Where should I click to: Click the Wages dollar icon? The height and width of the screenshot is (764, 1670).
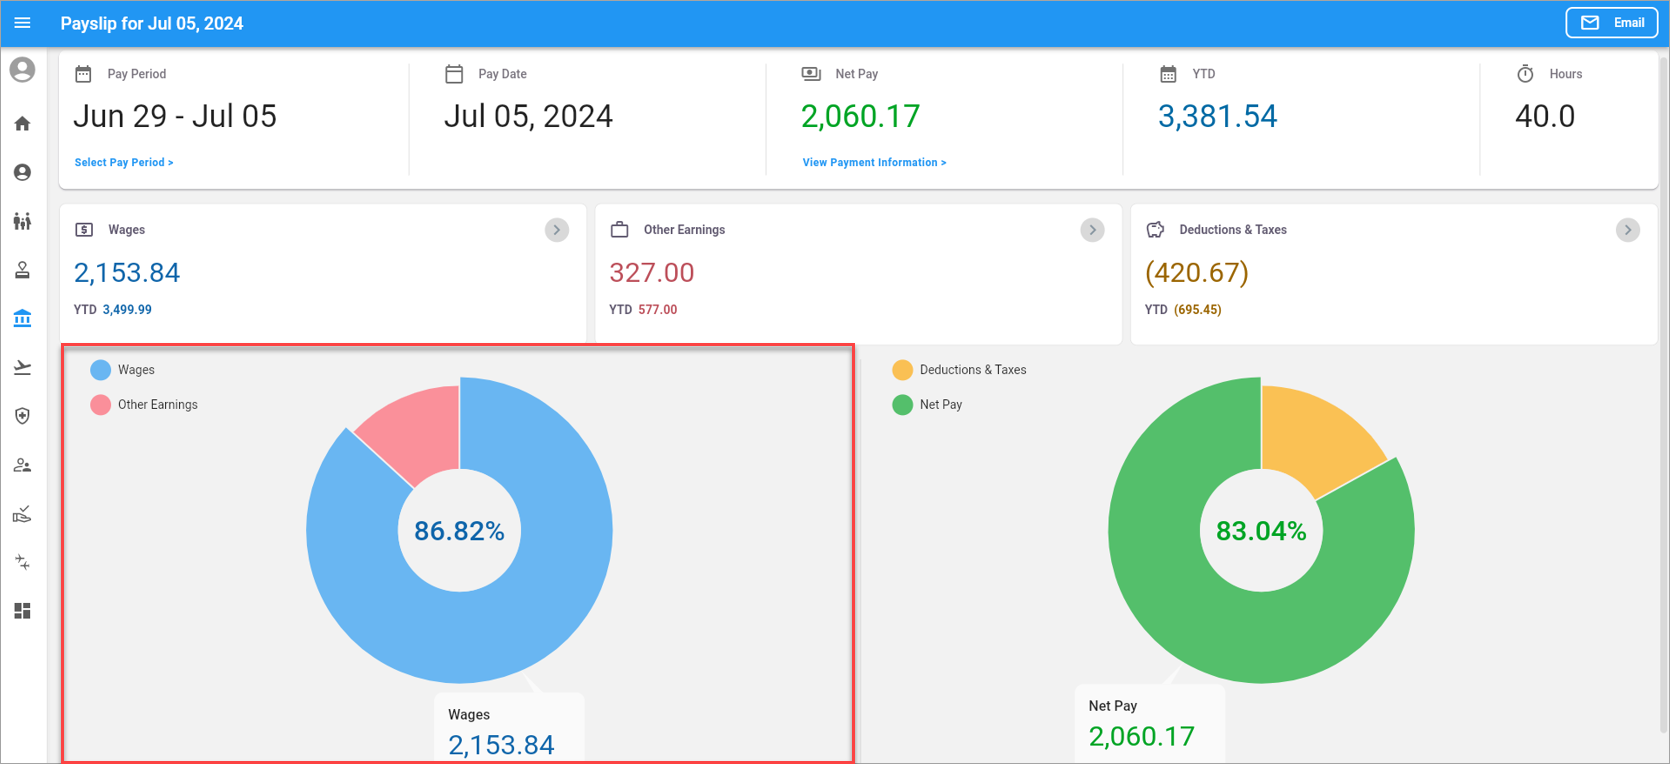click(84, 230)
